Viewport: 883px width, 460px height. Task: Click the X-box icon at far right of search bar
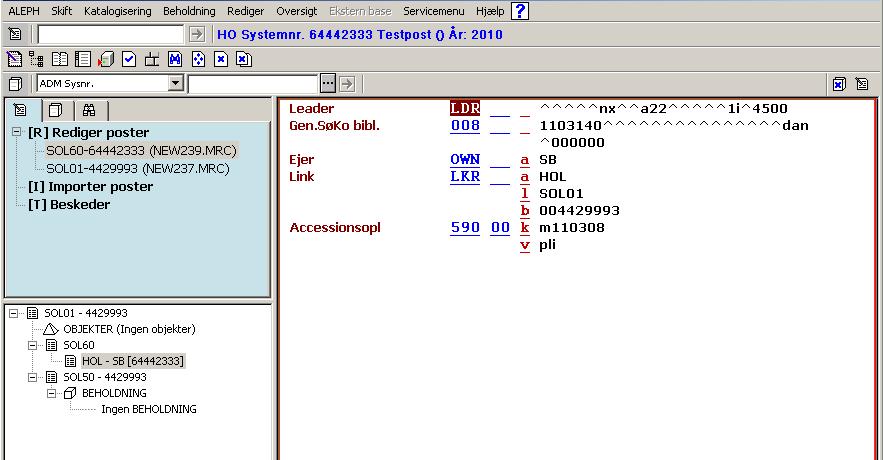pyautogui.click(x=839, y=84)
